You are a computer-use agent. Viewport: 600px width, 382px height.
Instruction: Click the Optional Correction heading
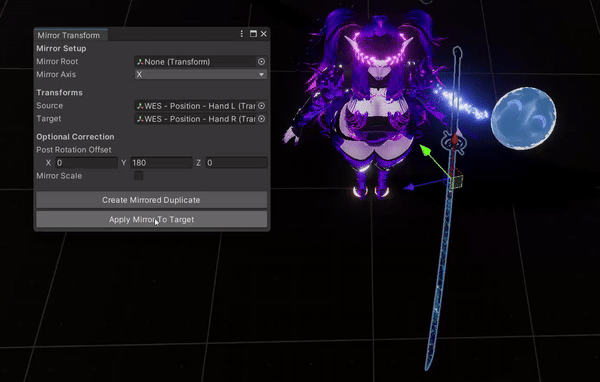coord(75,137)
